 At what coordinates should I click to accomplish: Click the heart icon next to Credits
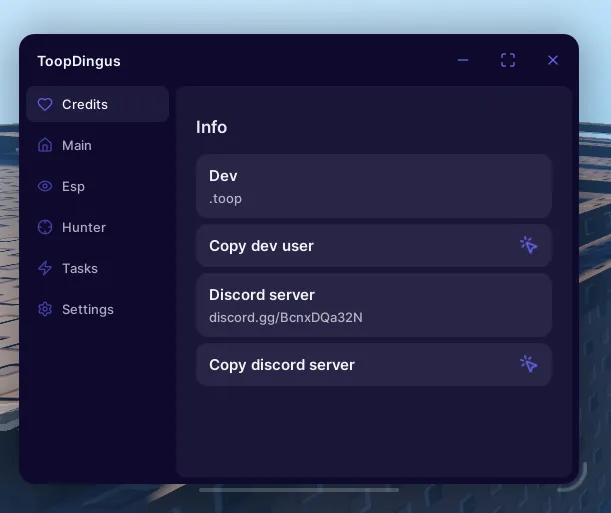click(45, 104)
